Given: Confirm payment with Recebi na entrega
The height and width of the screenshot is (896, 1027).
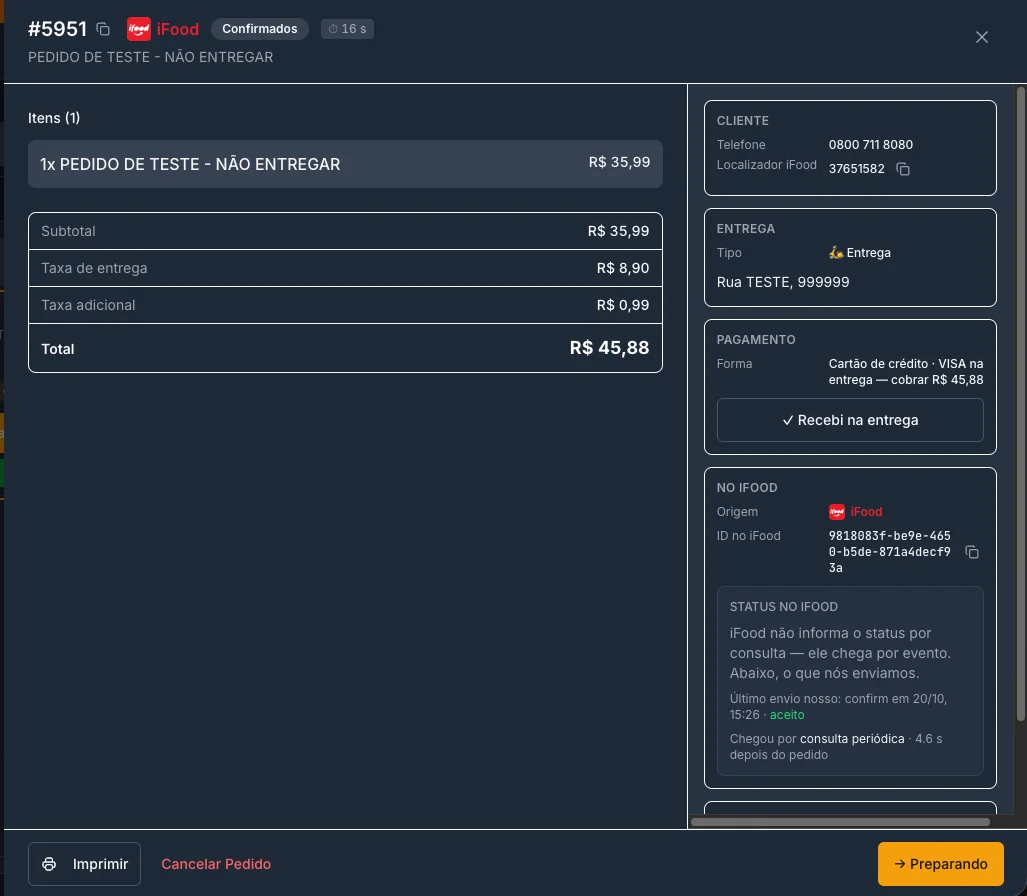Looking at the screenshot, I should click(x=850, y=420).
